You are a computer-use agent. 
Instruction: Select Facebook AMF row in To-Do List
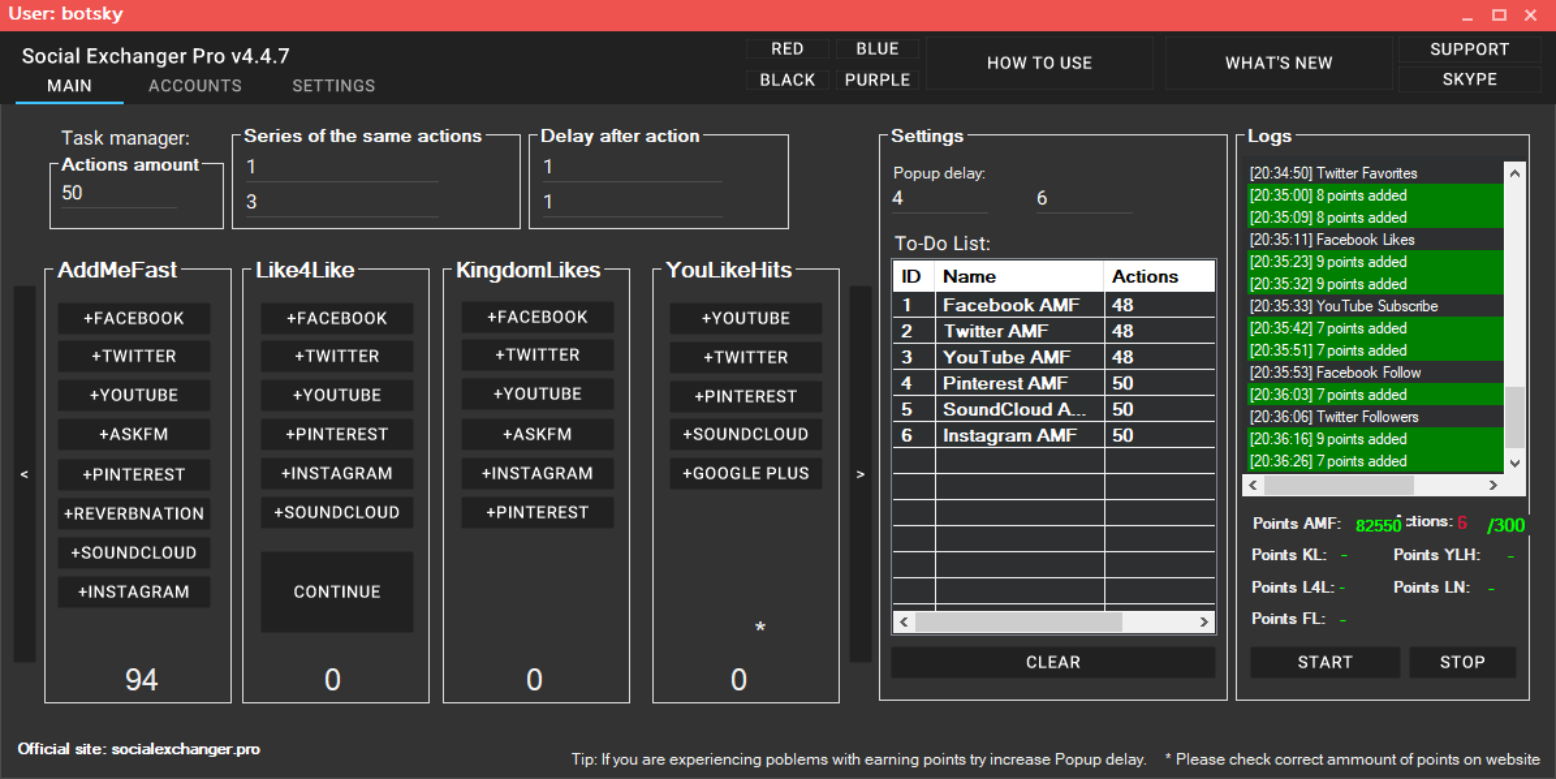tap(1054, 305)
